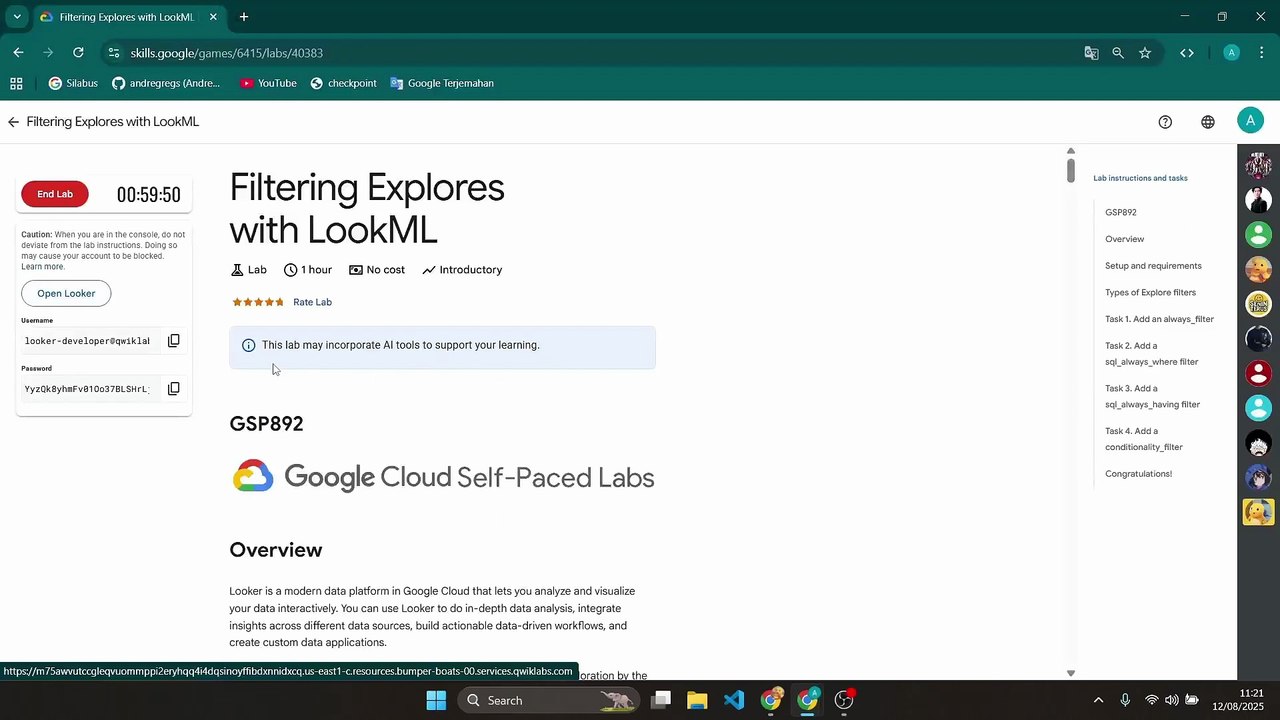This screenshot has height=720, width=1280.
Task: Click the microphone tray icon
Action: point(1125,700)
